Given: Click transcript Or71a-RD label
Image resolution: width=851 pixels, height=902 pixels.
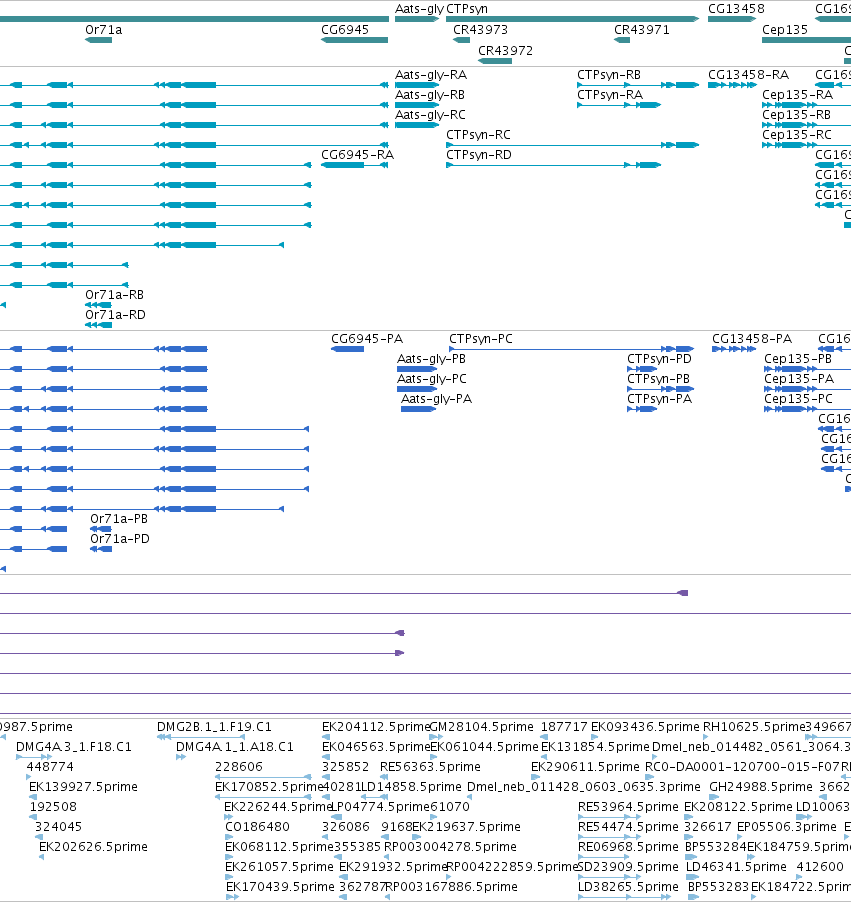Looking at the screenshot, I should coord(115,315).
